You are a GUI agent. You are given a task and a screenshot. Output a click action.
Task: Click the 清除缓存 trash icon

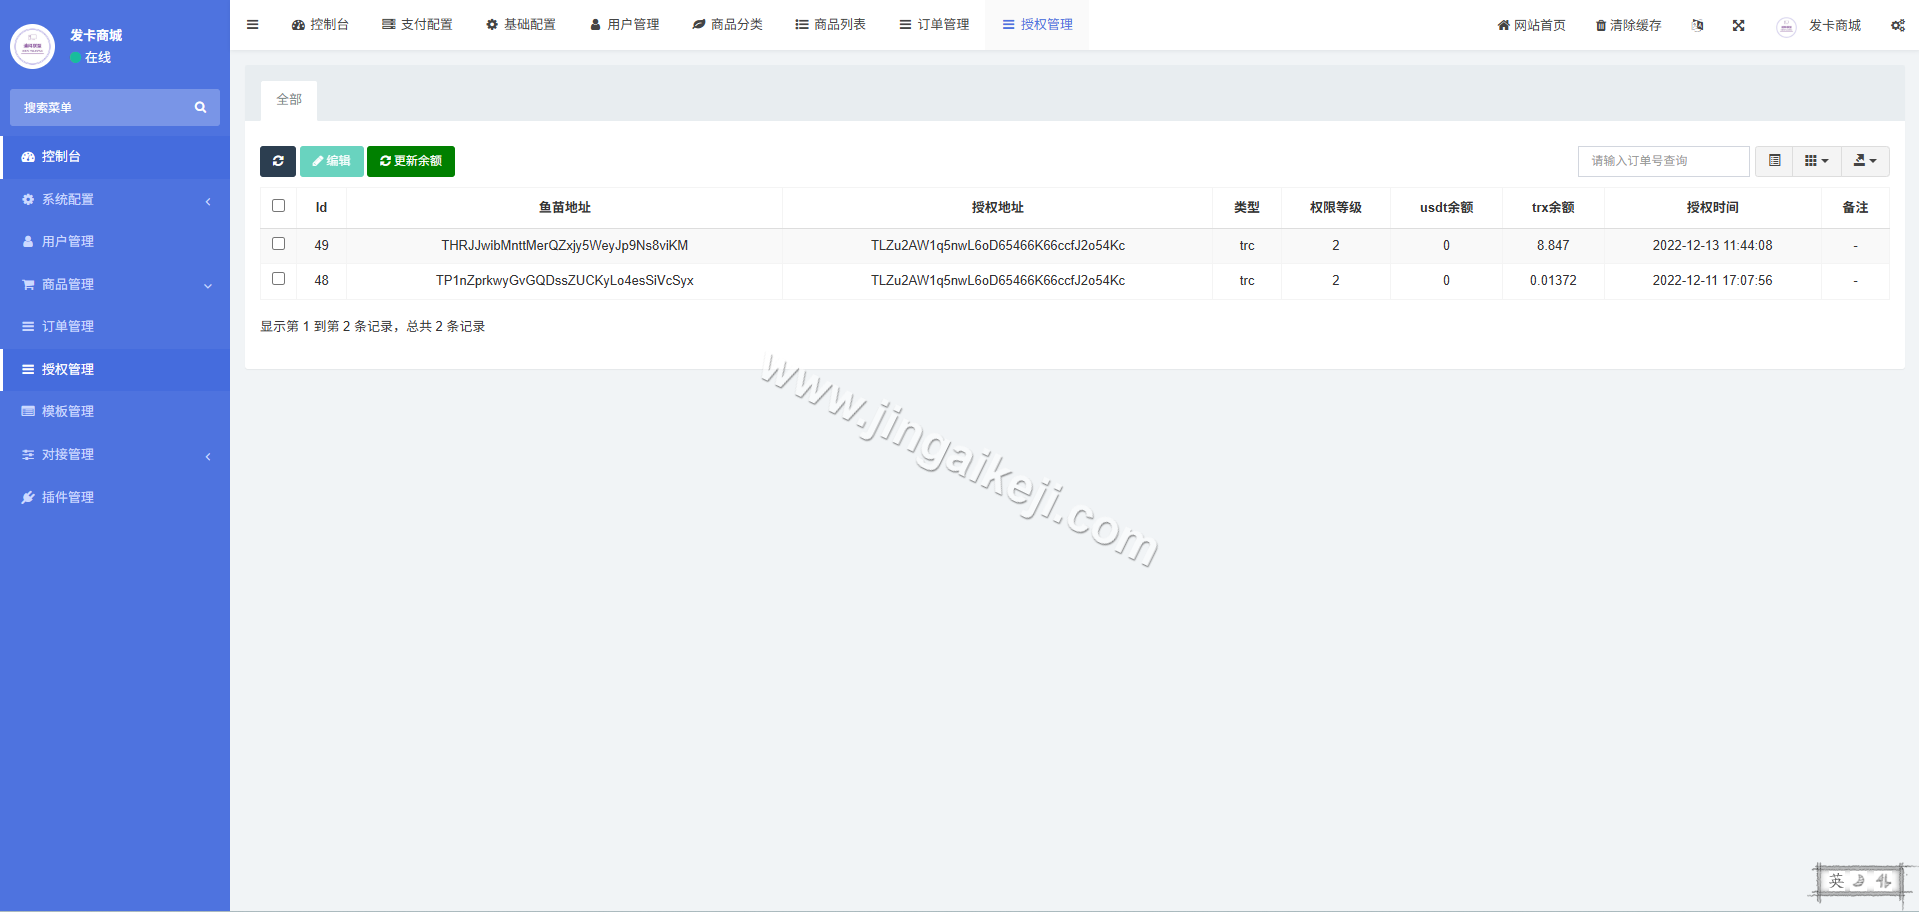click(x=1602, y=25)
